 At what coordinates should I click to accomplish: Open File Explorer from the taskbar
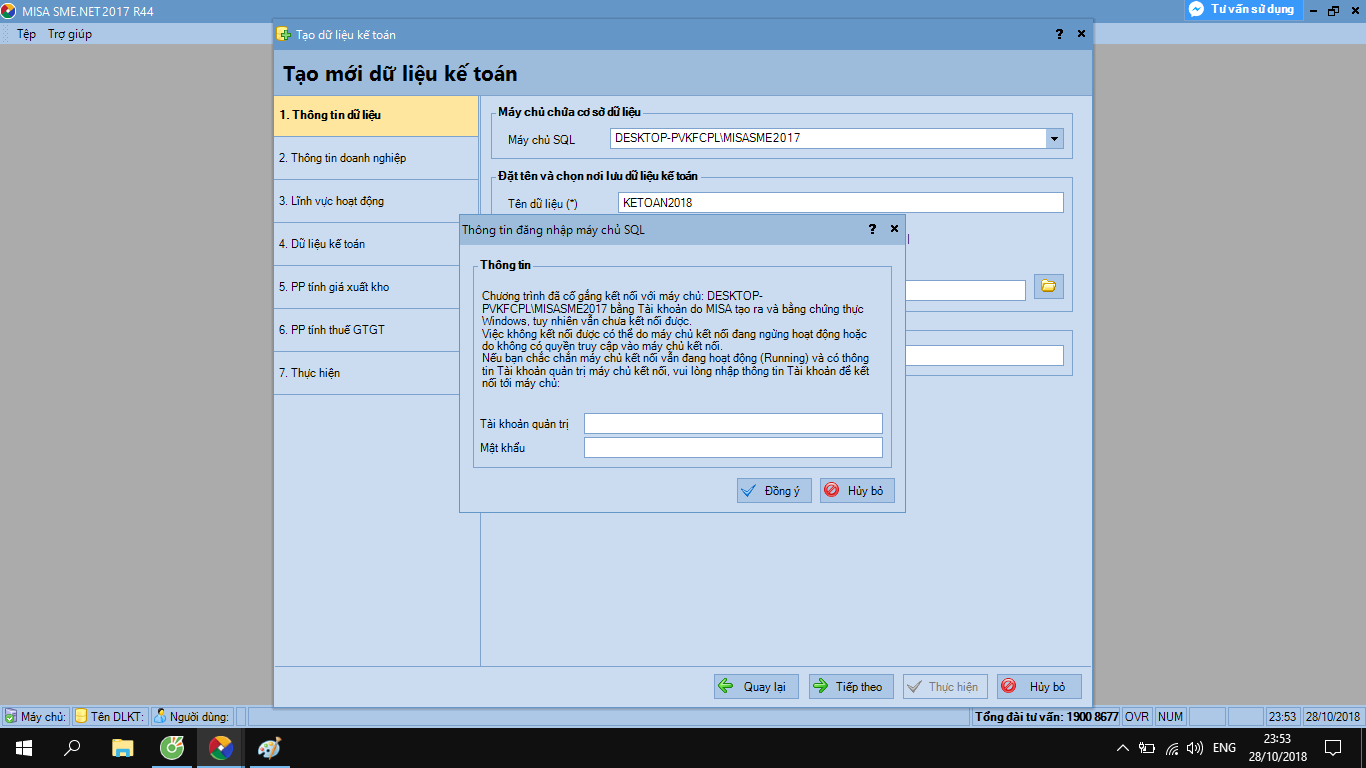pos(122,747)
